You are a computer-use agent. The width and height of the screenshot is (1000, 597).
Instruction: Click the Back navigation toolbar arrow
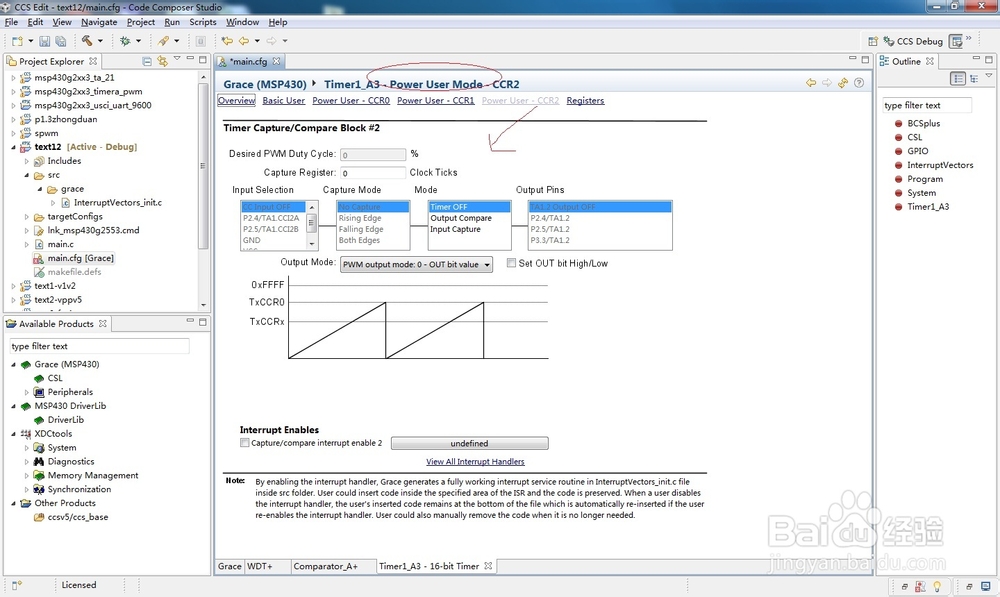coord(244,41)
